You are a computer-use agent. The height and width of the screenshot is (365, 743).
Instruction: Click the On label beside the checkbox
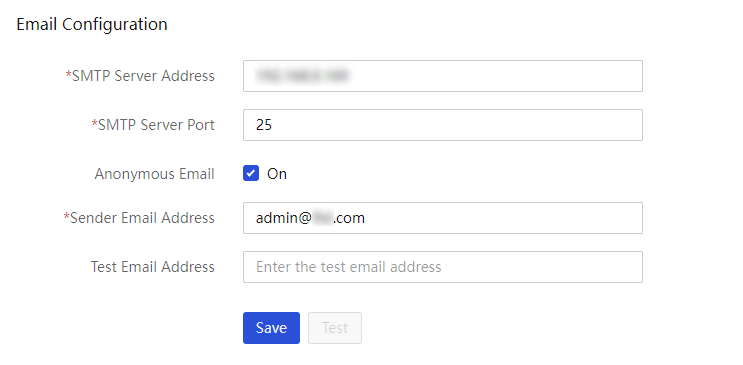pyautogui.click(x=277, y=174)
